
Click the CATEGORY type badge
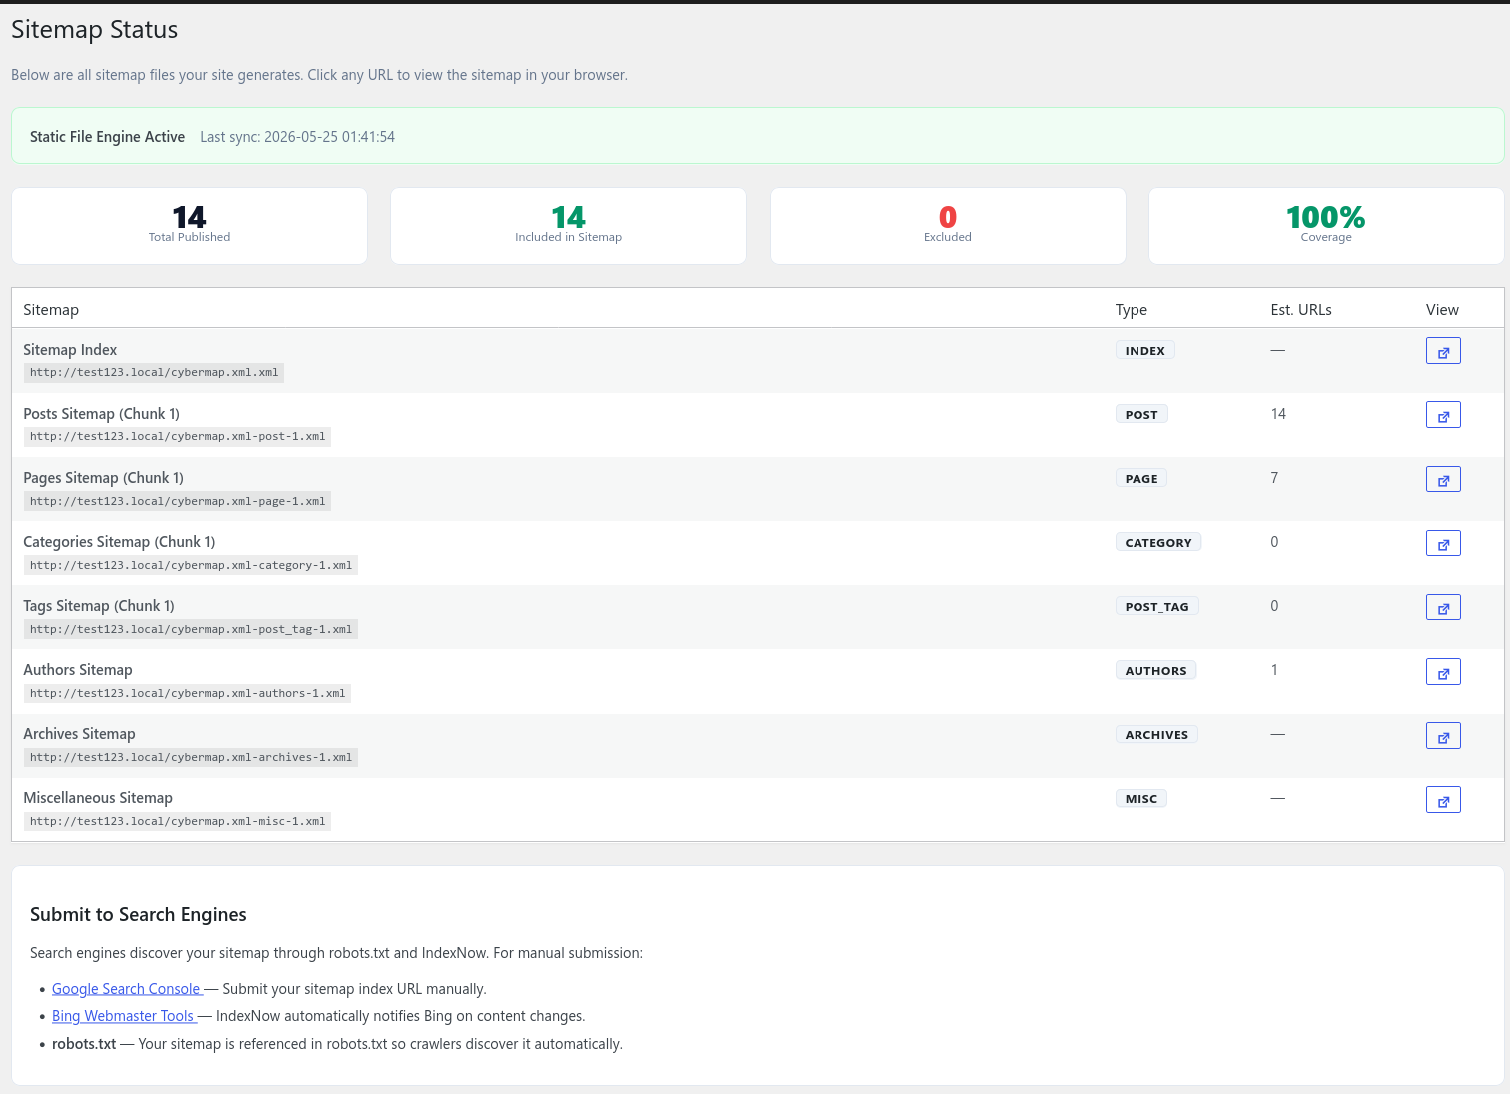1158,543
